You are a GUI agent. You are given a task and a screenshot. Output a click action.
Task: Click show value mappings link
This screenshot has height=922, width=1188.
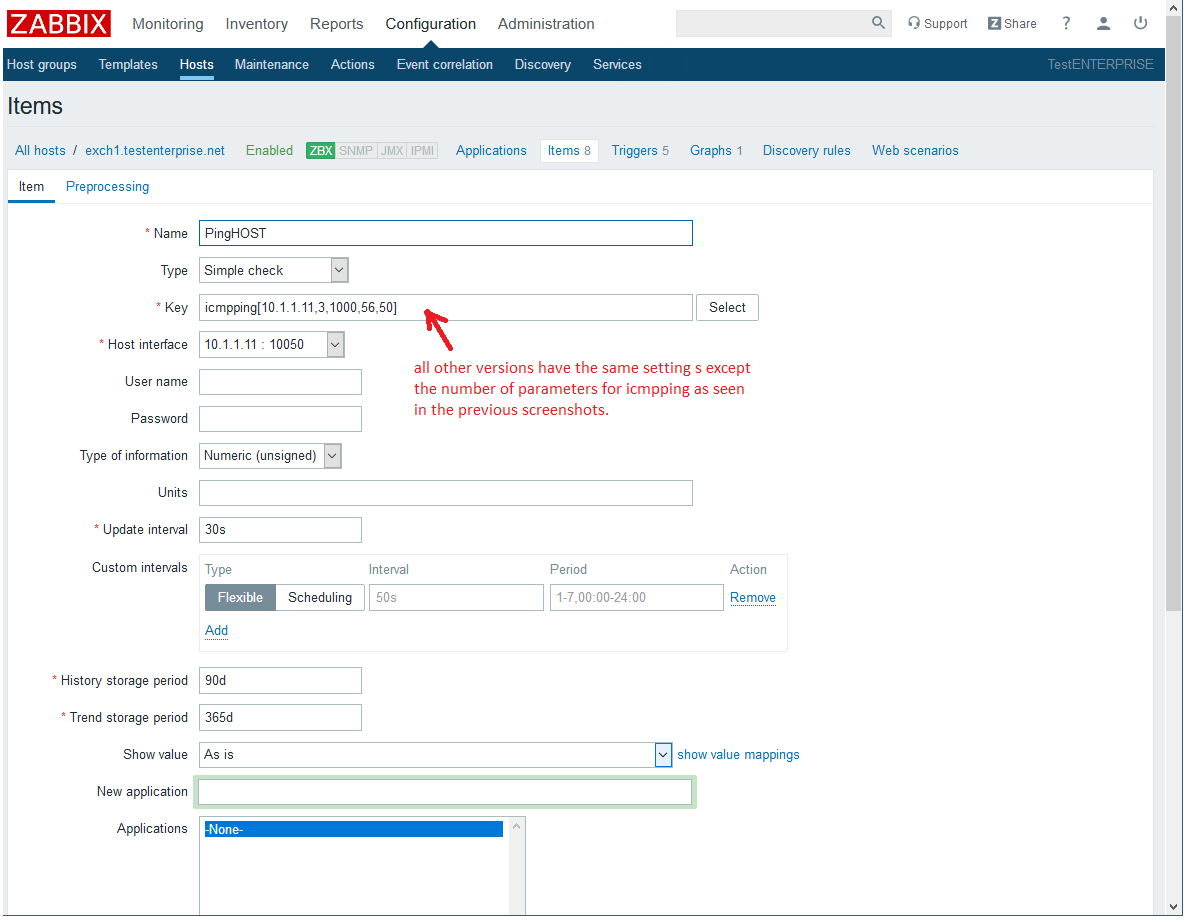click(738, 755)
